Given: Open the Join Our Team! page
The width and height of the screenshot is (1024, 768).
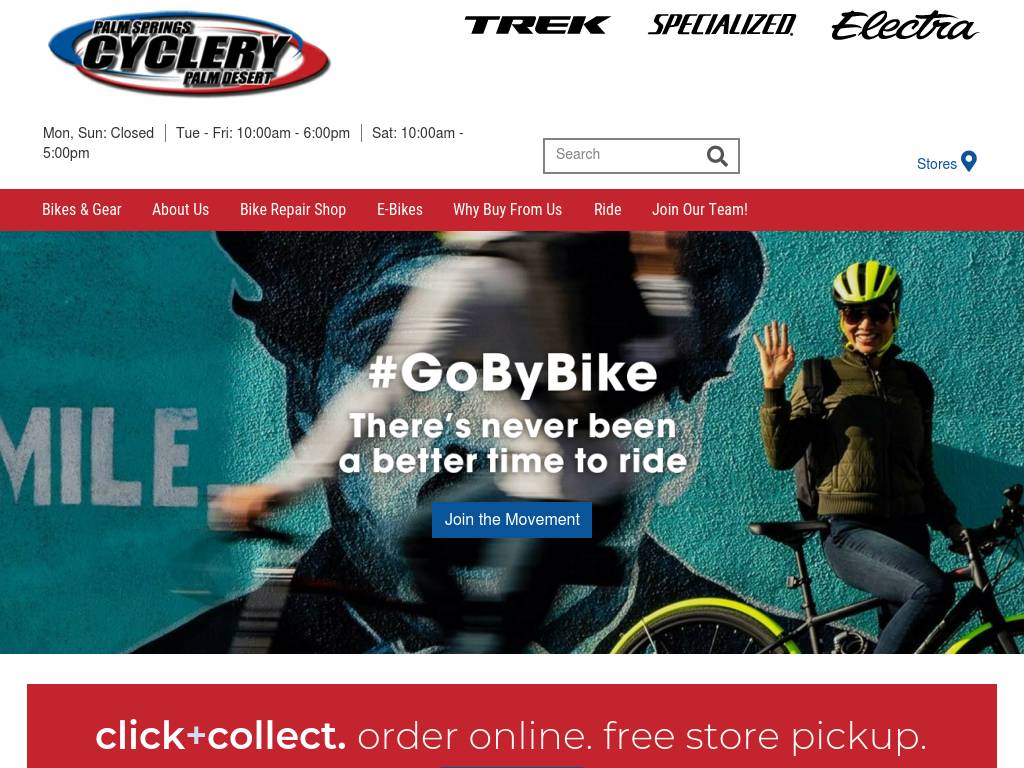Looking at the screenshot, I should (699, 210).
